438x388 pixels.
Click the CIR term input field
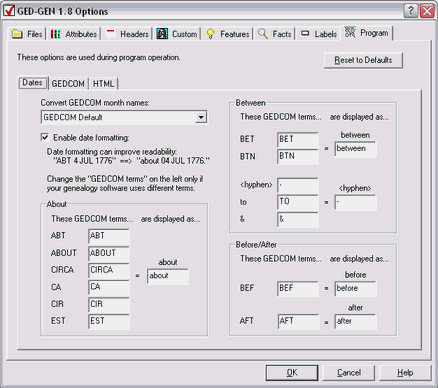109,304
